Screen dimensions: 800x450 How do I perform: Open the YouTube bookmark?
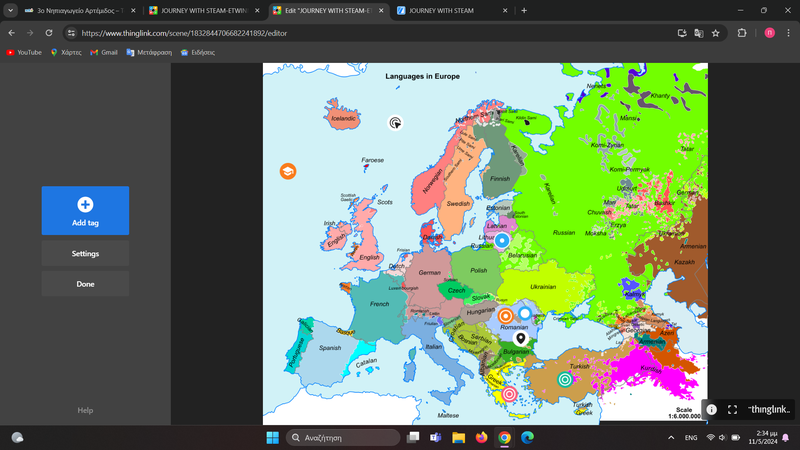click(x=24, y=52)
